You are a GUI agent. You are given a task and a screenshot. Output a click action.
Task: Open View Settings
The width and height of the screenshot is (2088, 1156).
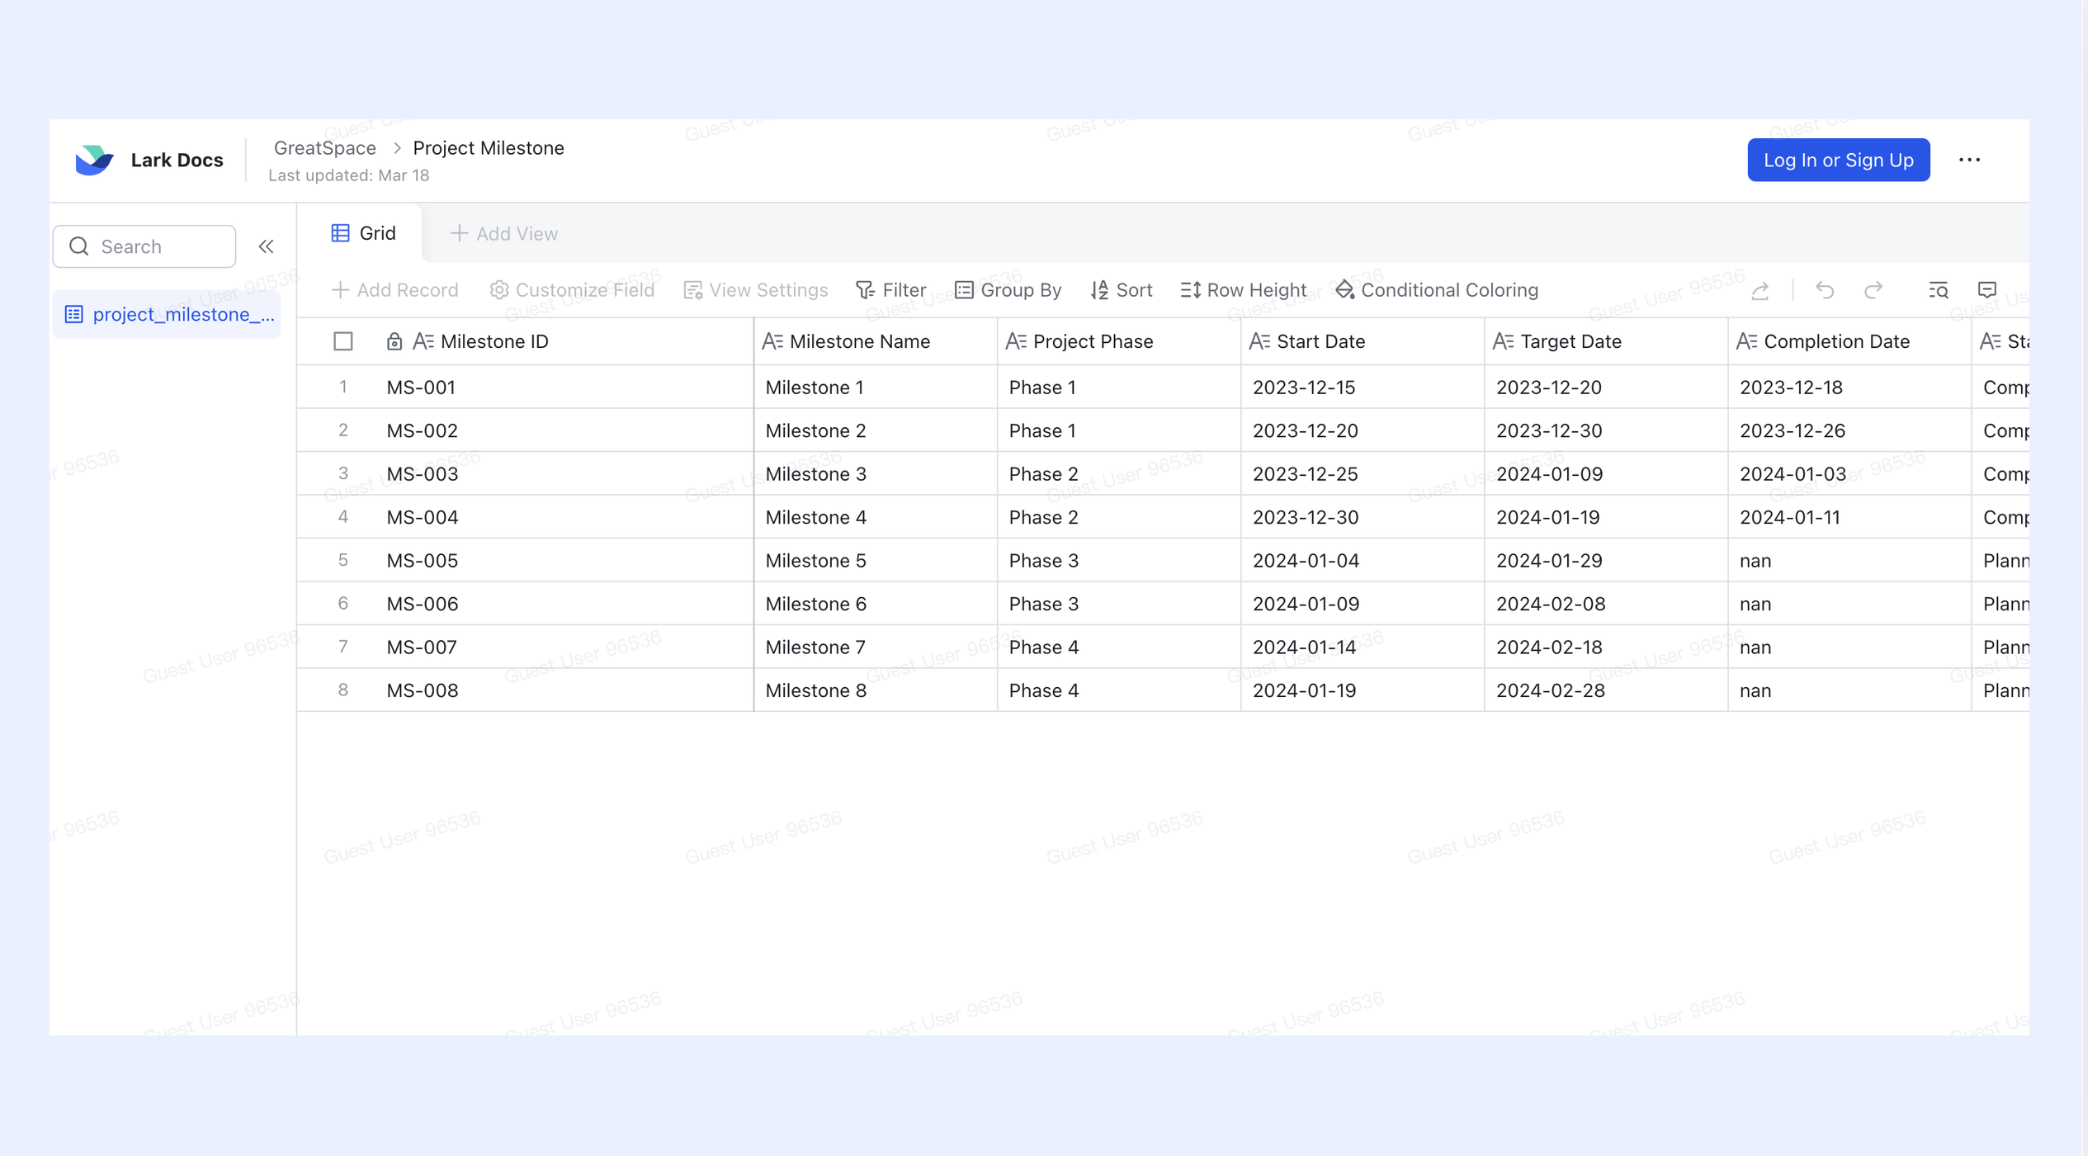point(755,290)
